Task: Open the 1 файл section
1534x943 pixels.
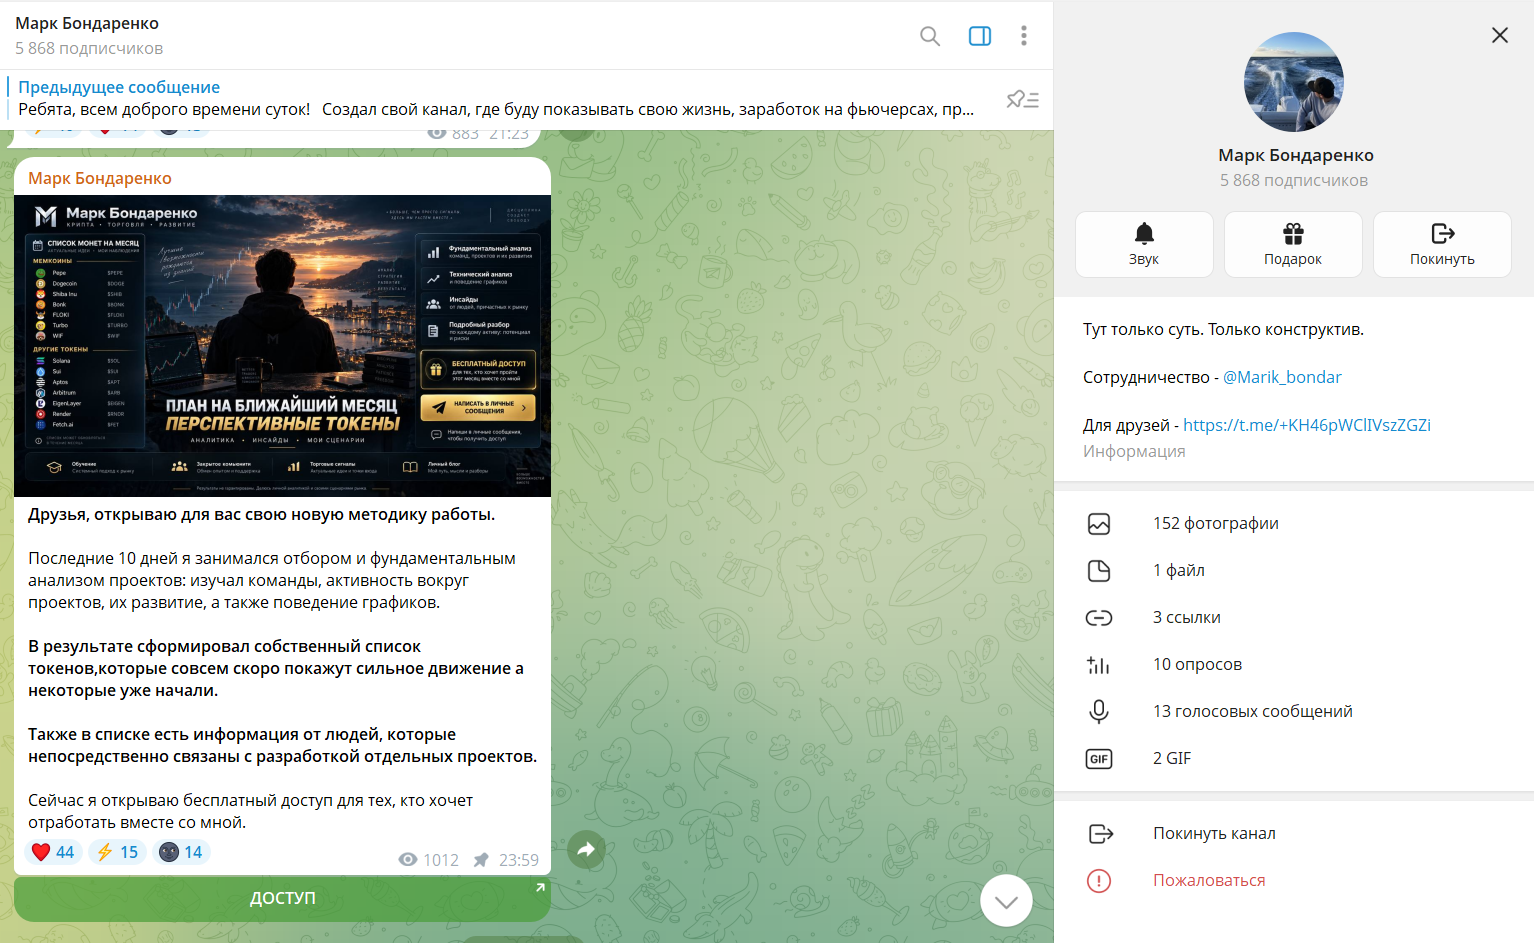Action: coord(1294,570)
